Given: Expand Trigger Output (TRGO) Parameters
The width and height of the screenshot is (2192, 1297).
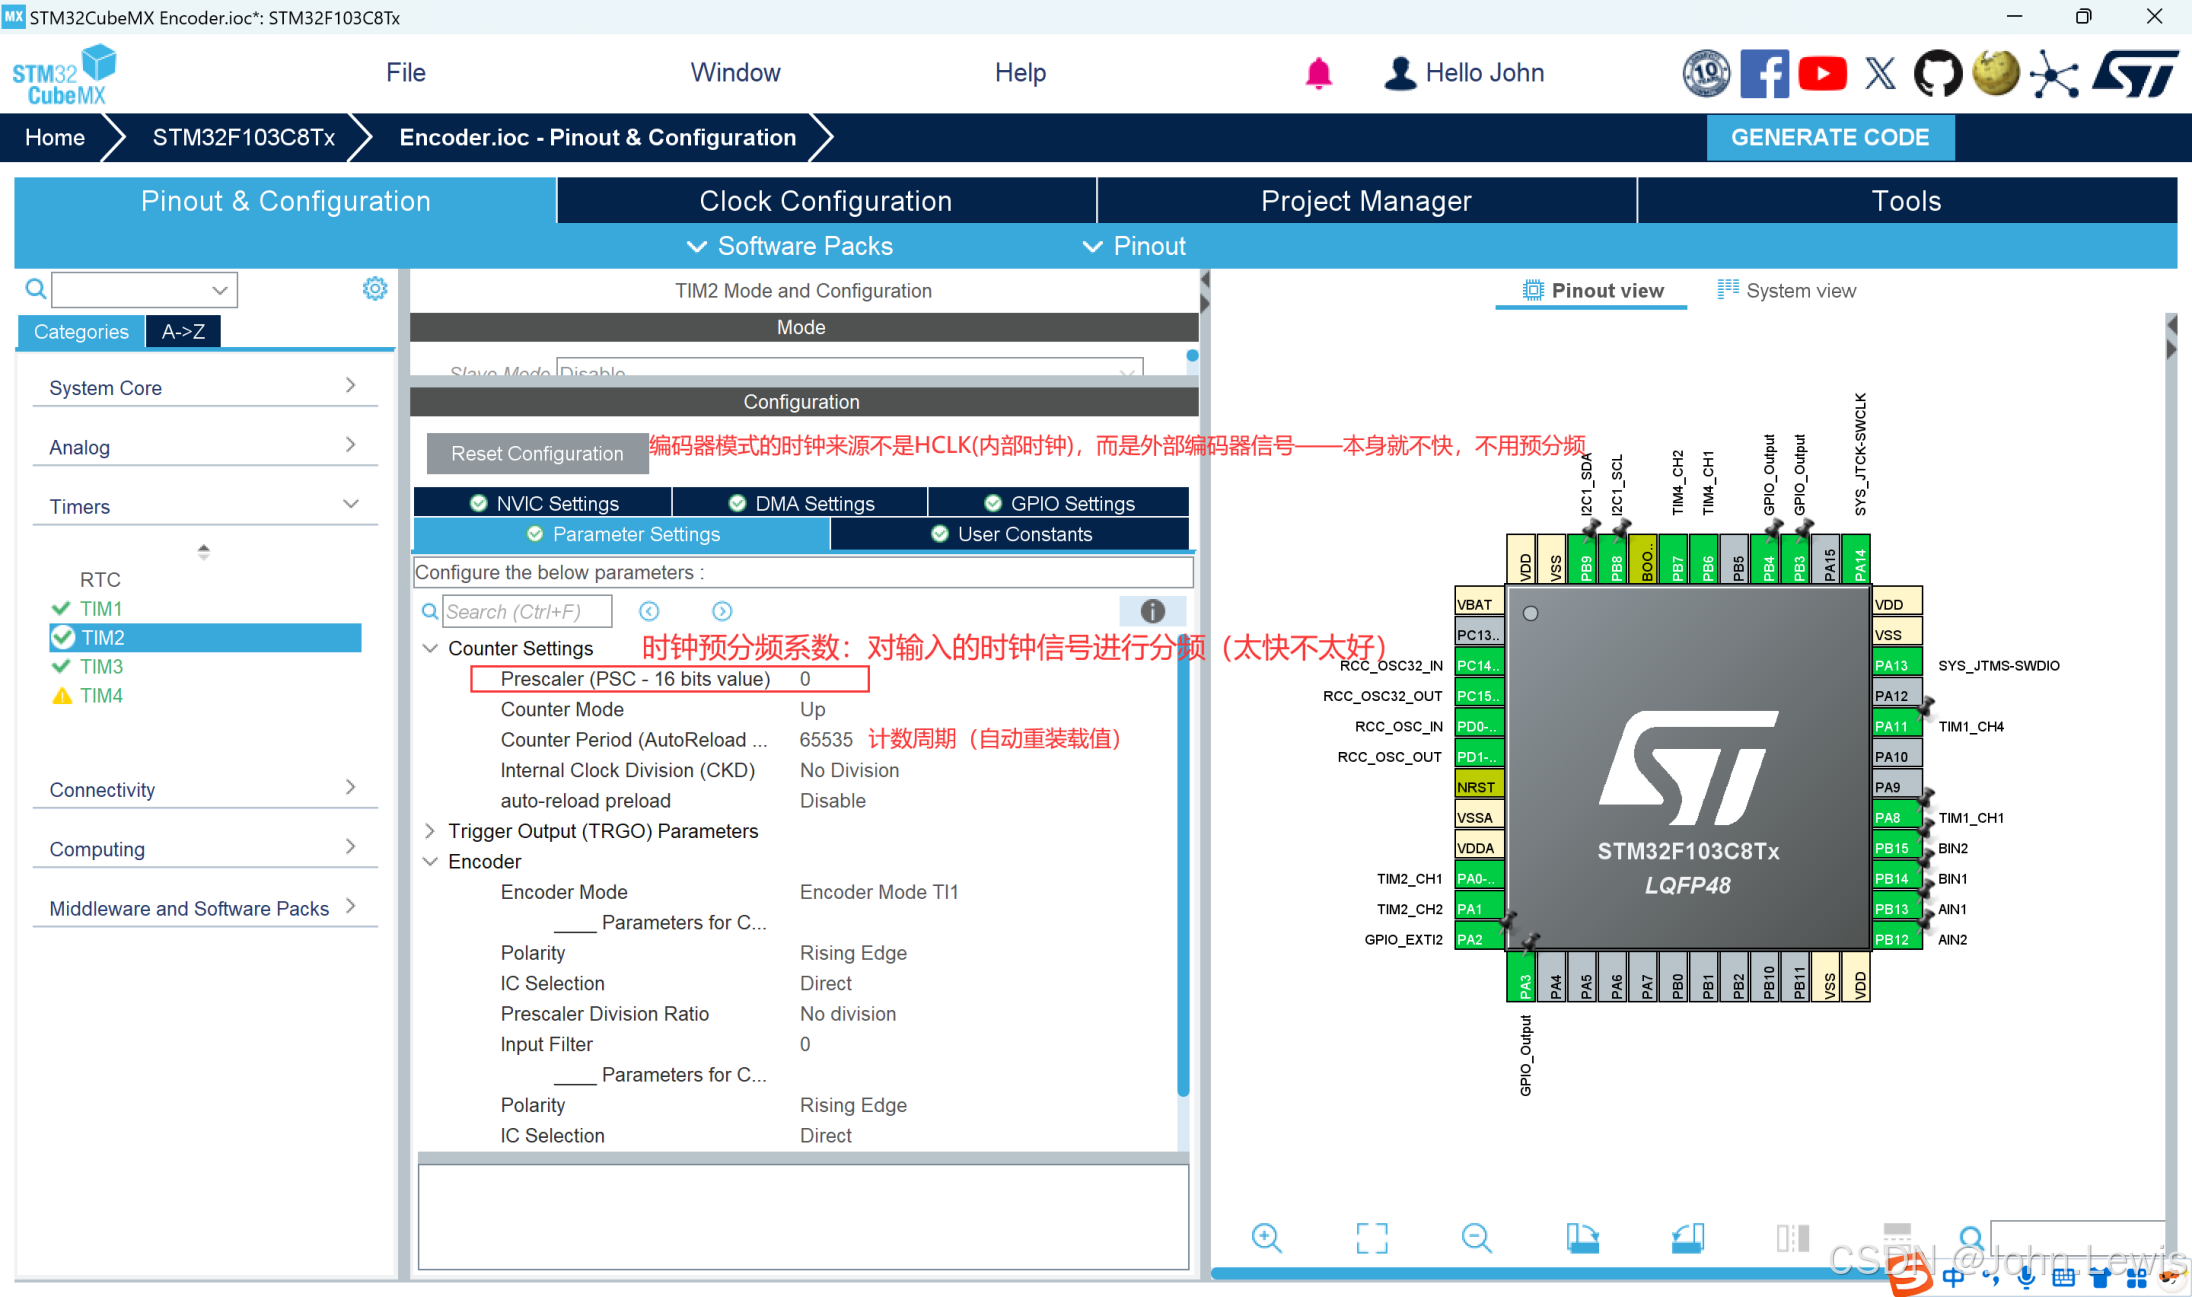Looking at the screenshot, I should tap(431, 831).
